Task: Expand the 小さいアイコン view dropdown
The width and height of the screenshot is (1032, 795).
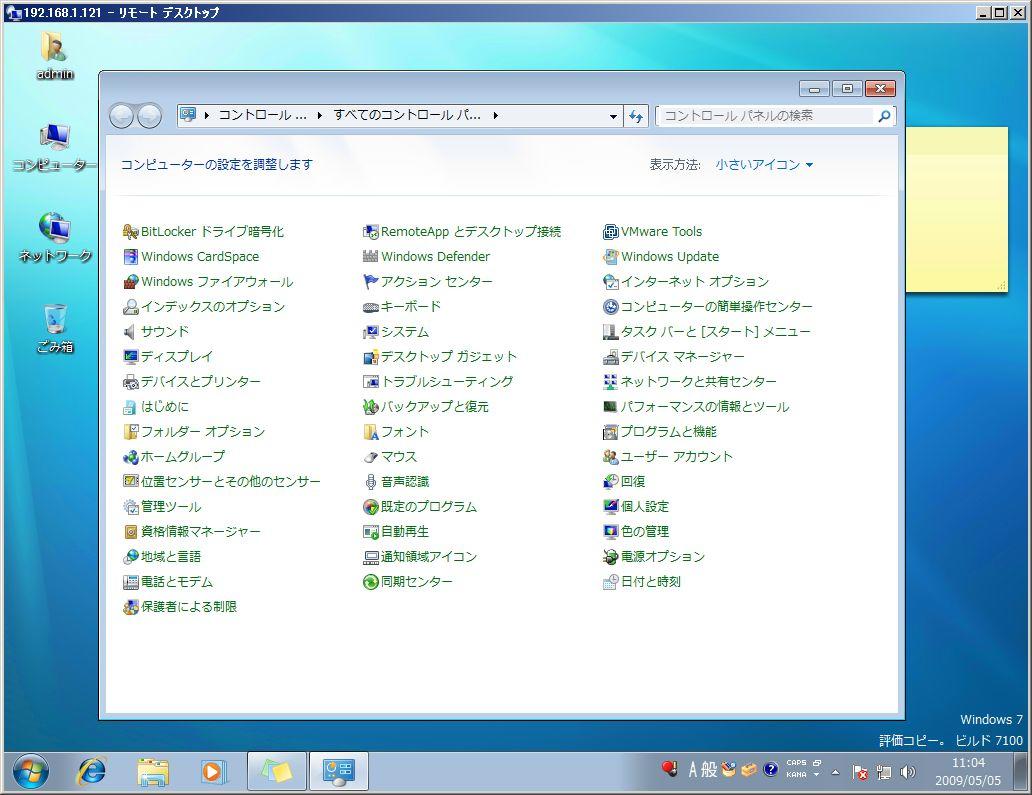Action: 764,165
